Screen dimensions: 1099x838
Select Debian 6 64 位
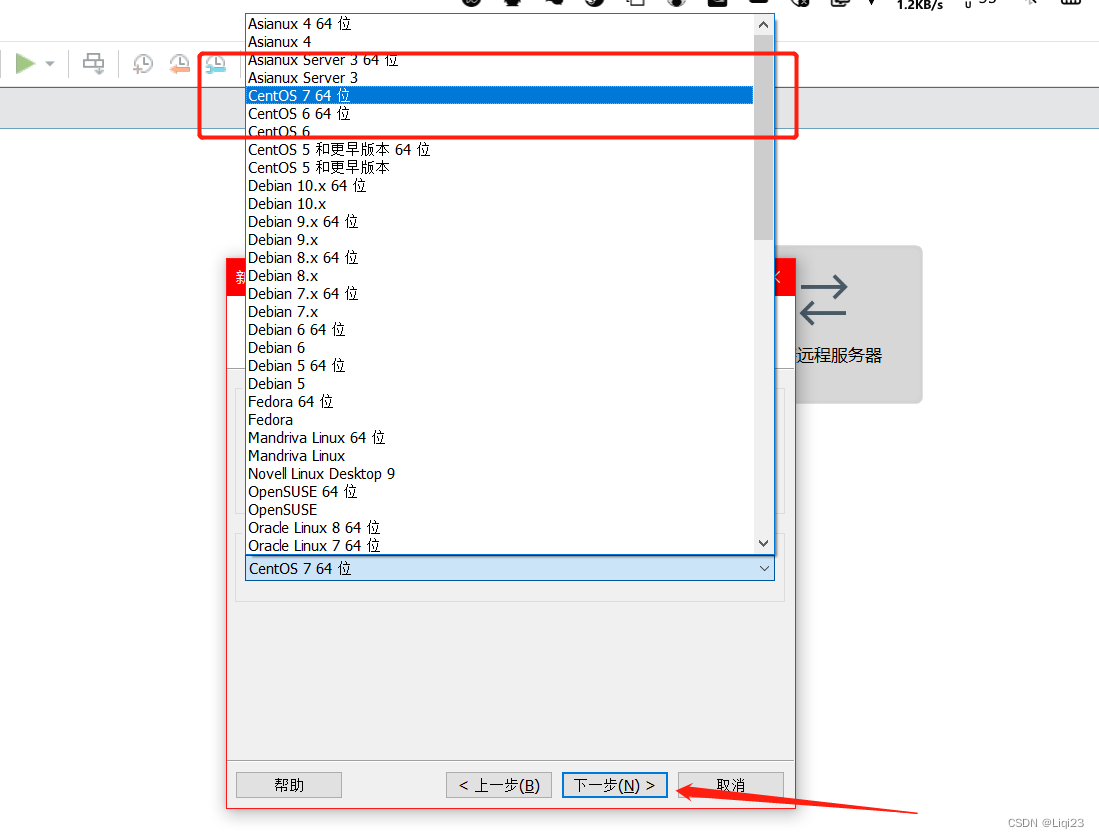[x=500, y=330]
